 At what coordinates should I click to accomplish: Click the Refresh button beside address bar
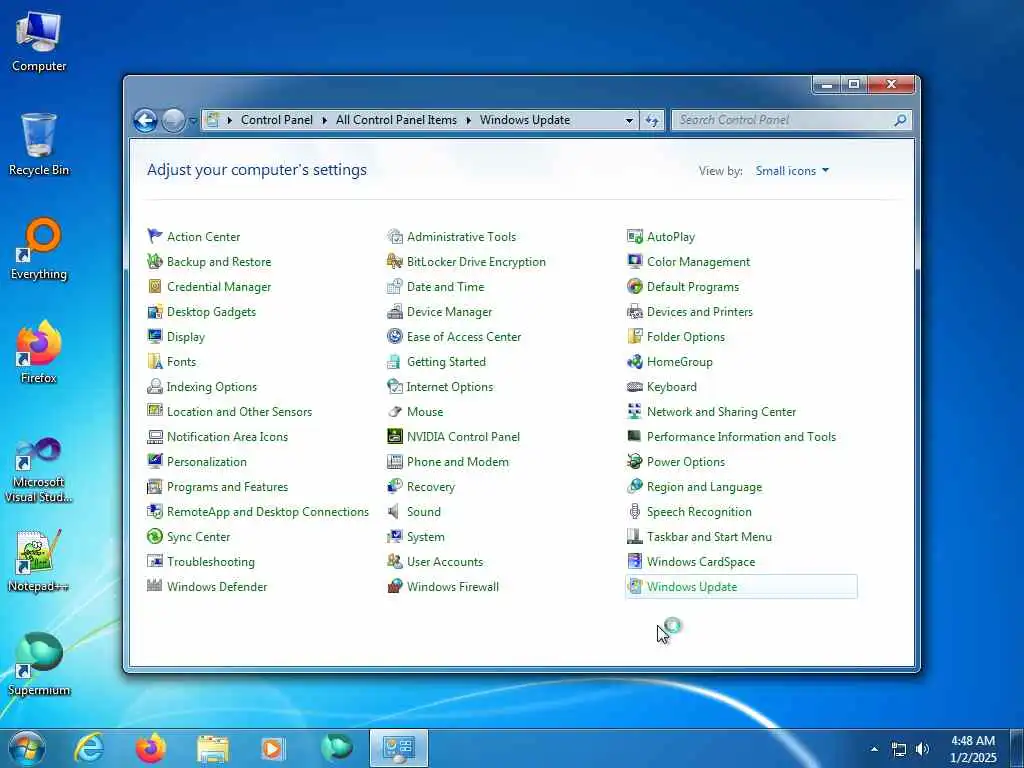(652, 120)
